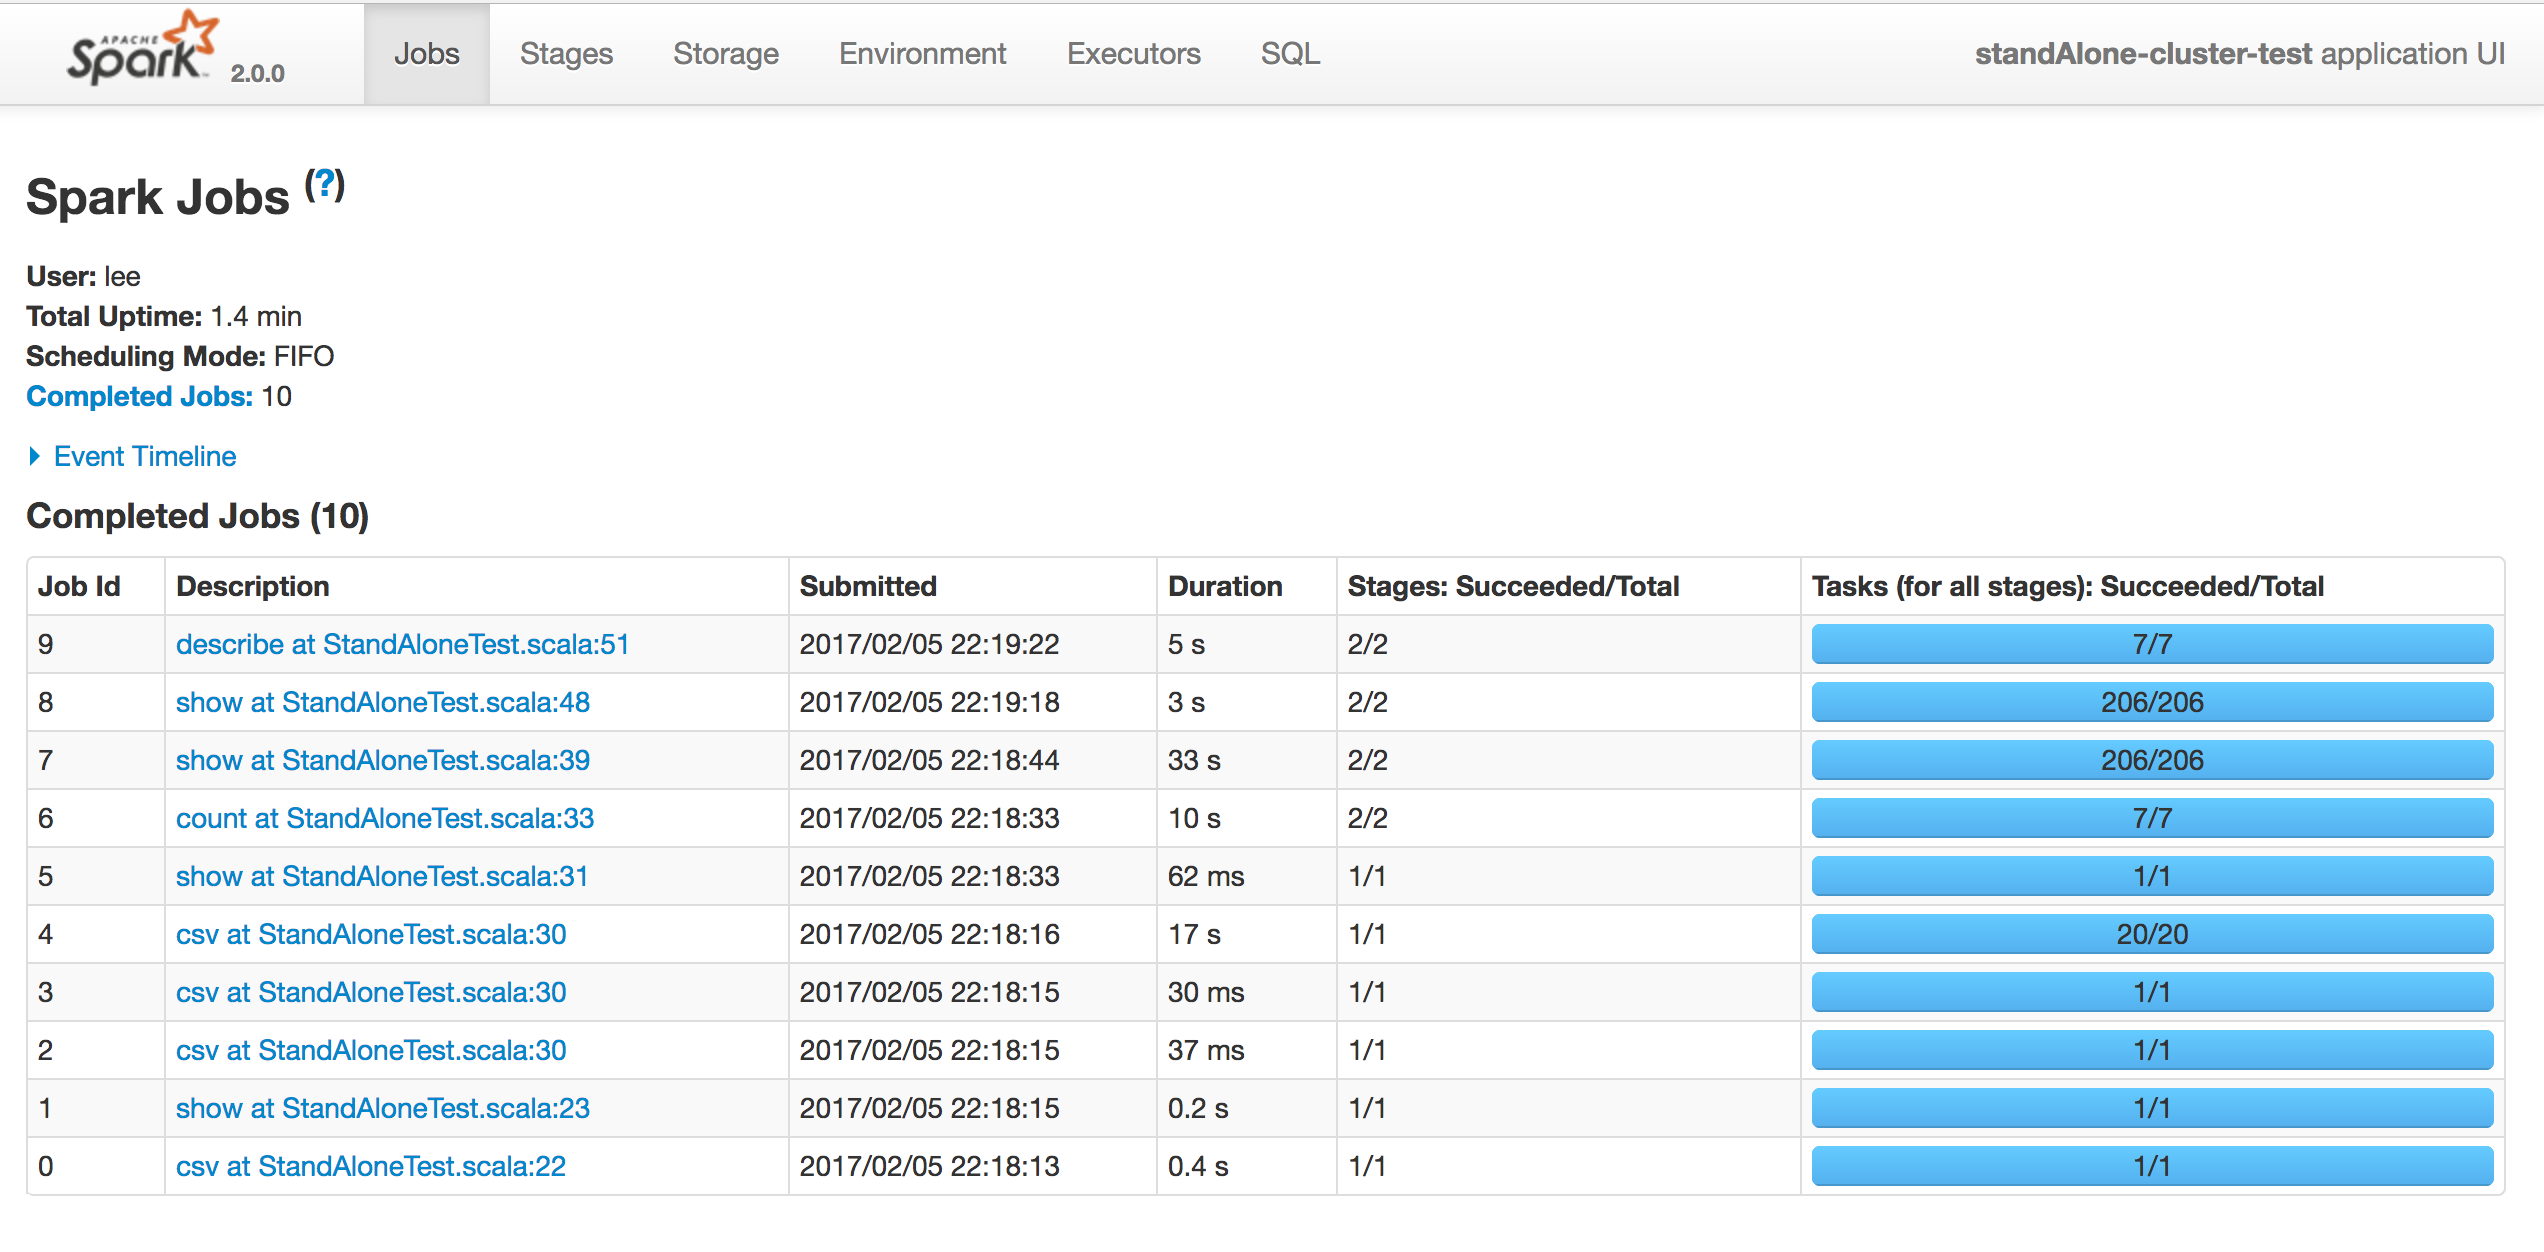This screenshot has height=1252, width=2544.
Task: Open describe at StandAloneTest.scala:51 job
Action: click(x=402, y=644)
